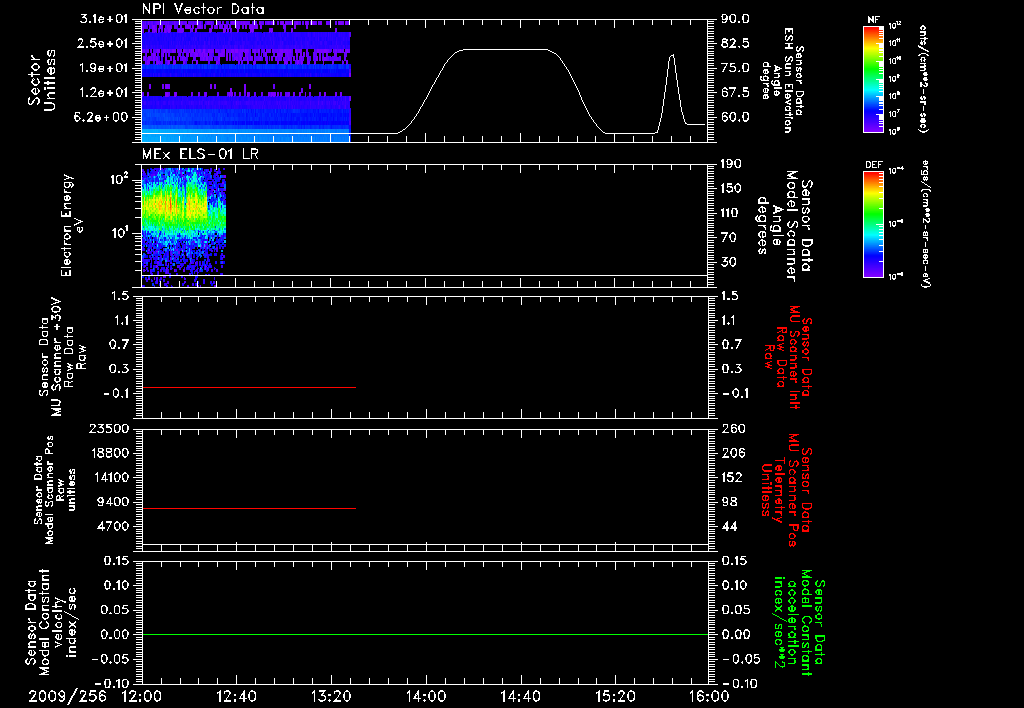The height and width of the screenshot is (708, 1024).
Task: Click the '1.2e+01' sector tick value
Action: pos(101,93)
